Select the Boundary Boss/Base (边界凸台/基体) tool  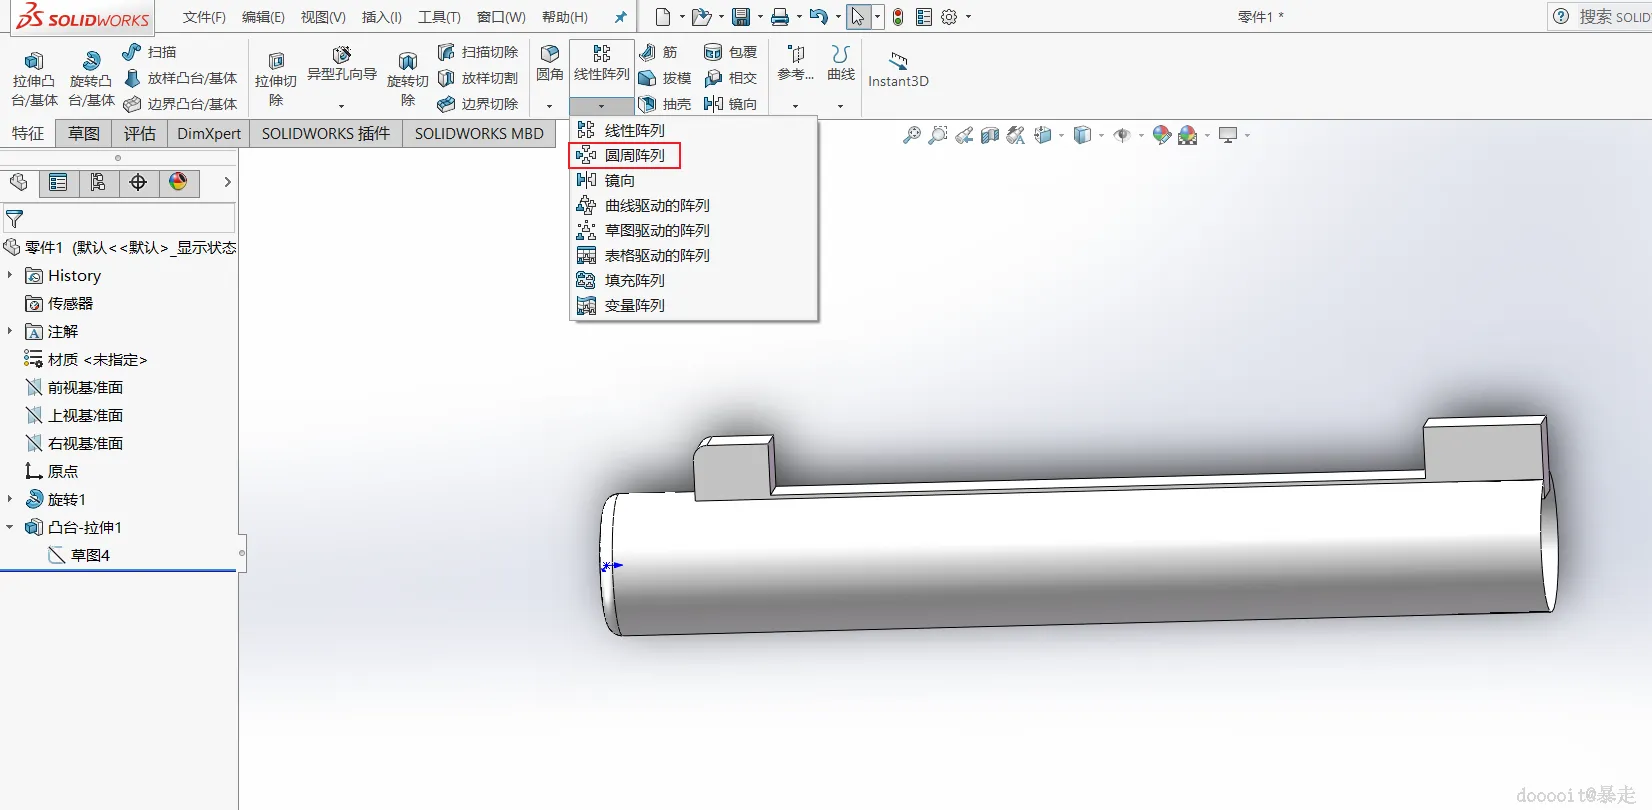(x=180, y=104)
